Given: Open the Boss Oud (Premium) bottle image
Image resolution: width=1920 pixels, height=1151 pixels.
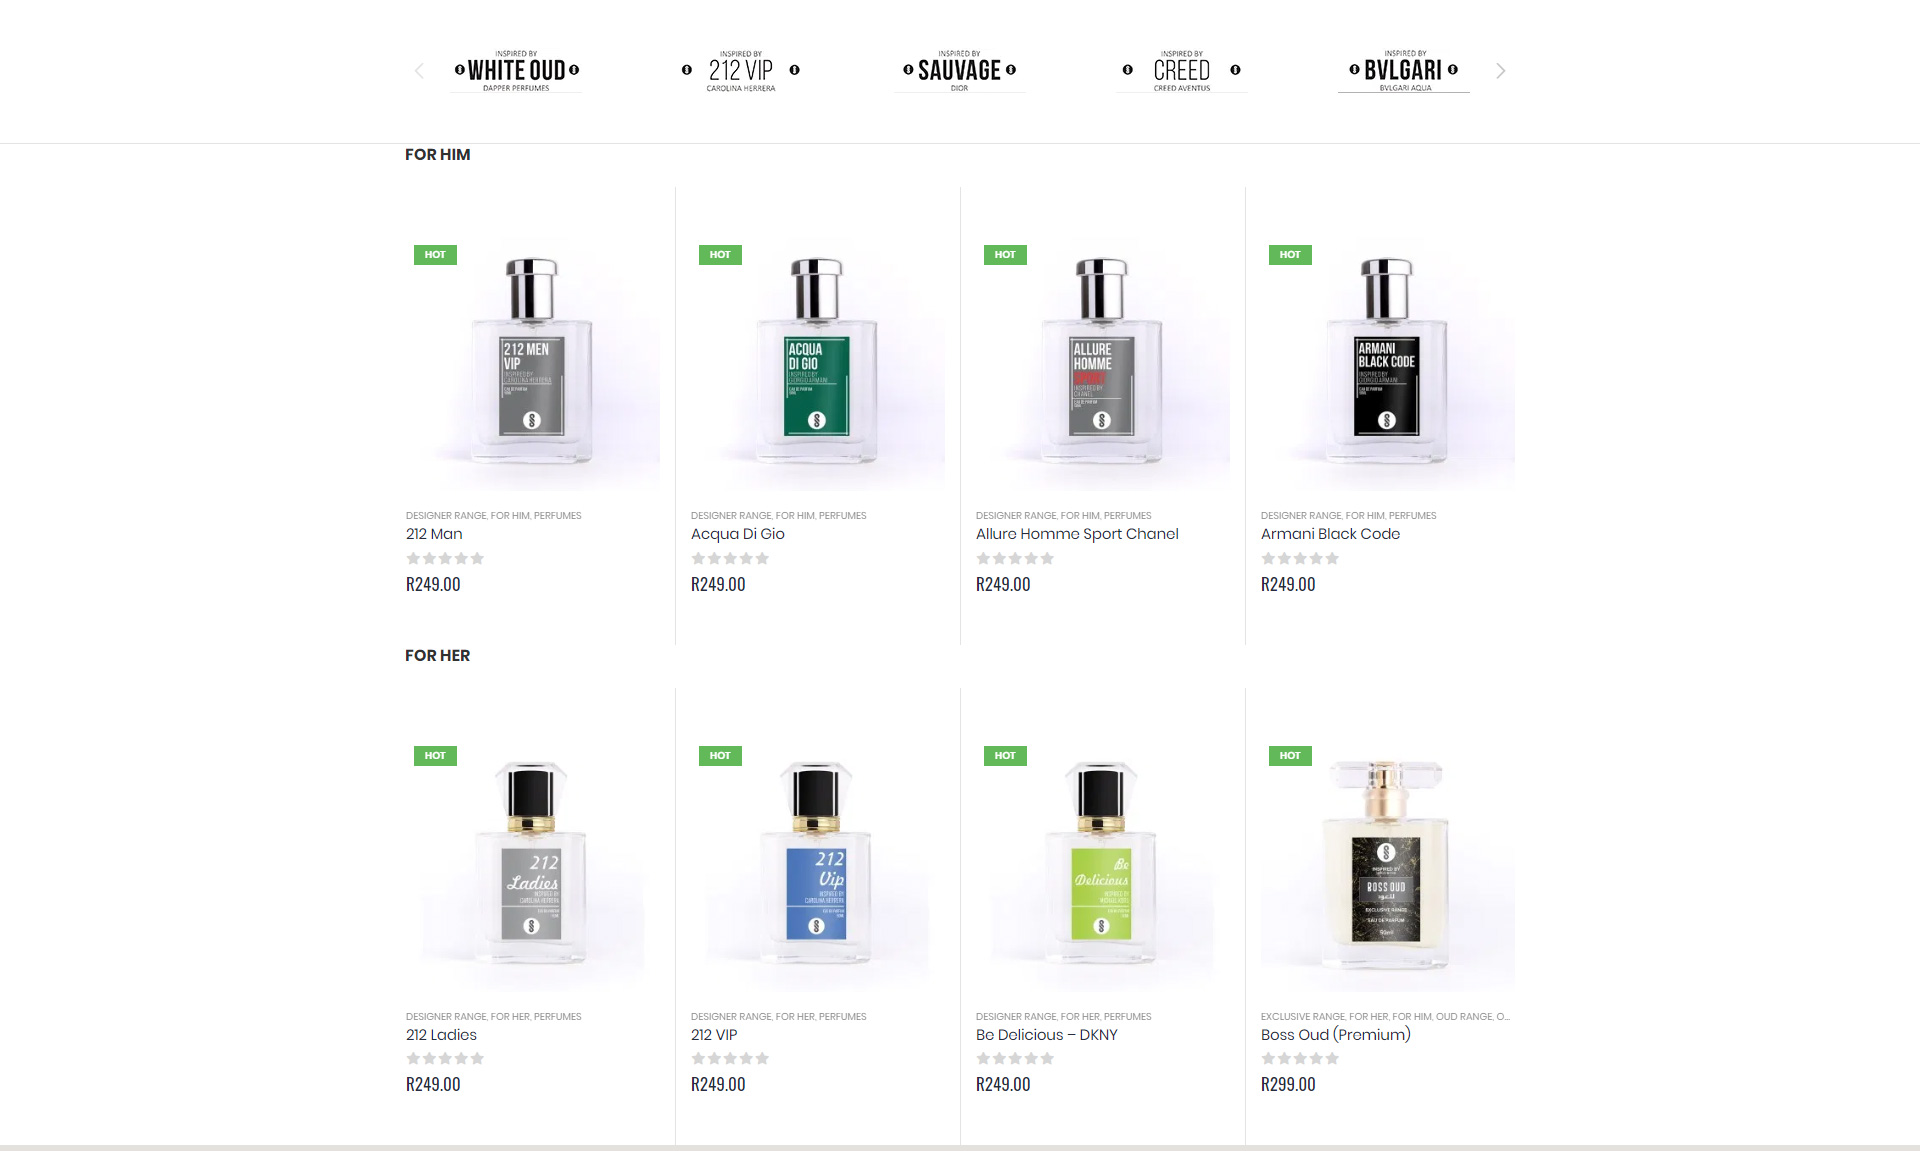Looking at the screenshot, I should point(1387,863).
